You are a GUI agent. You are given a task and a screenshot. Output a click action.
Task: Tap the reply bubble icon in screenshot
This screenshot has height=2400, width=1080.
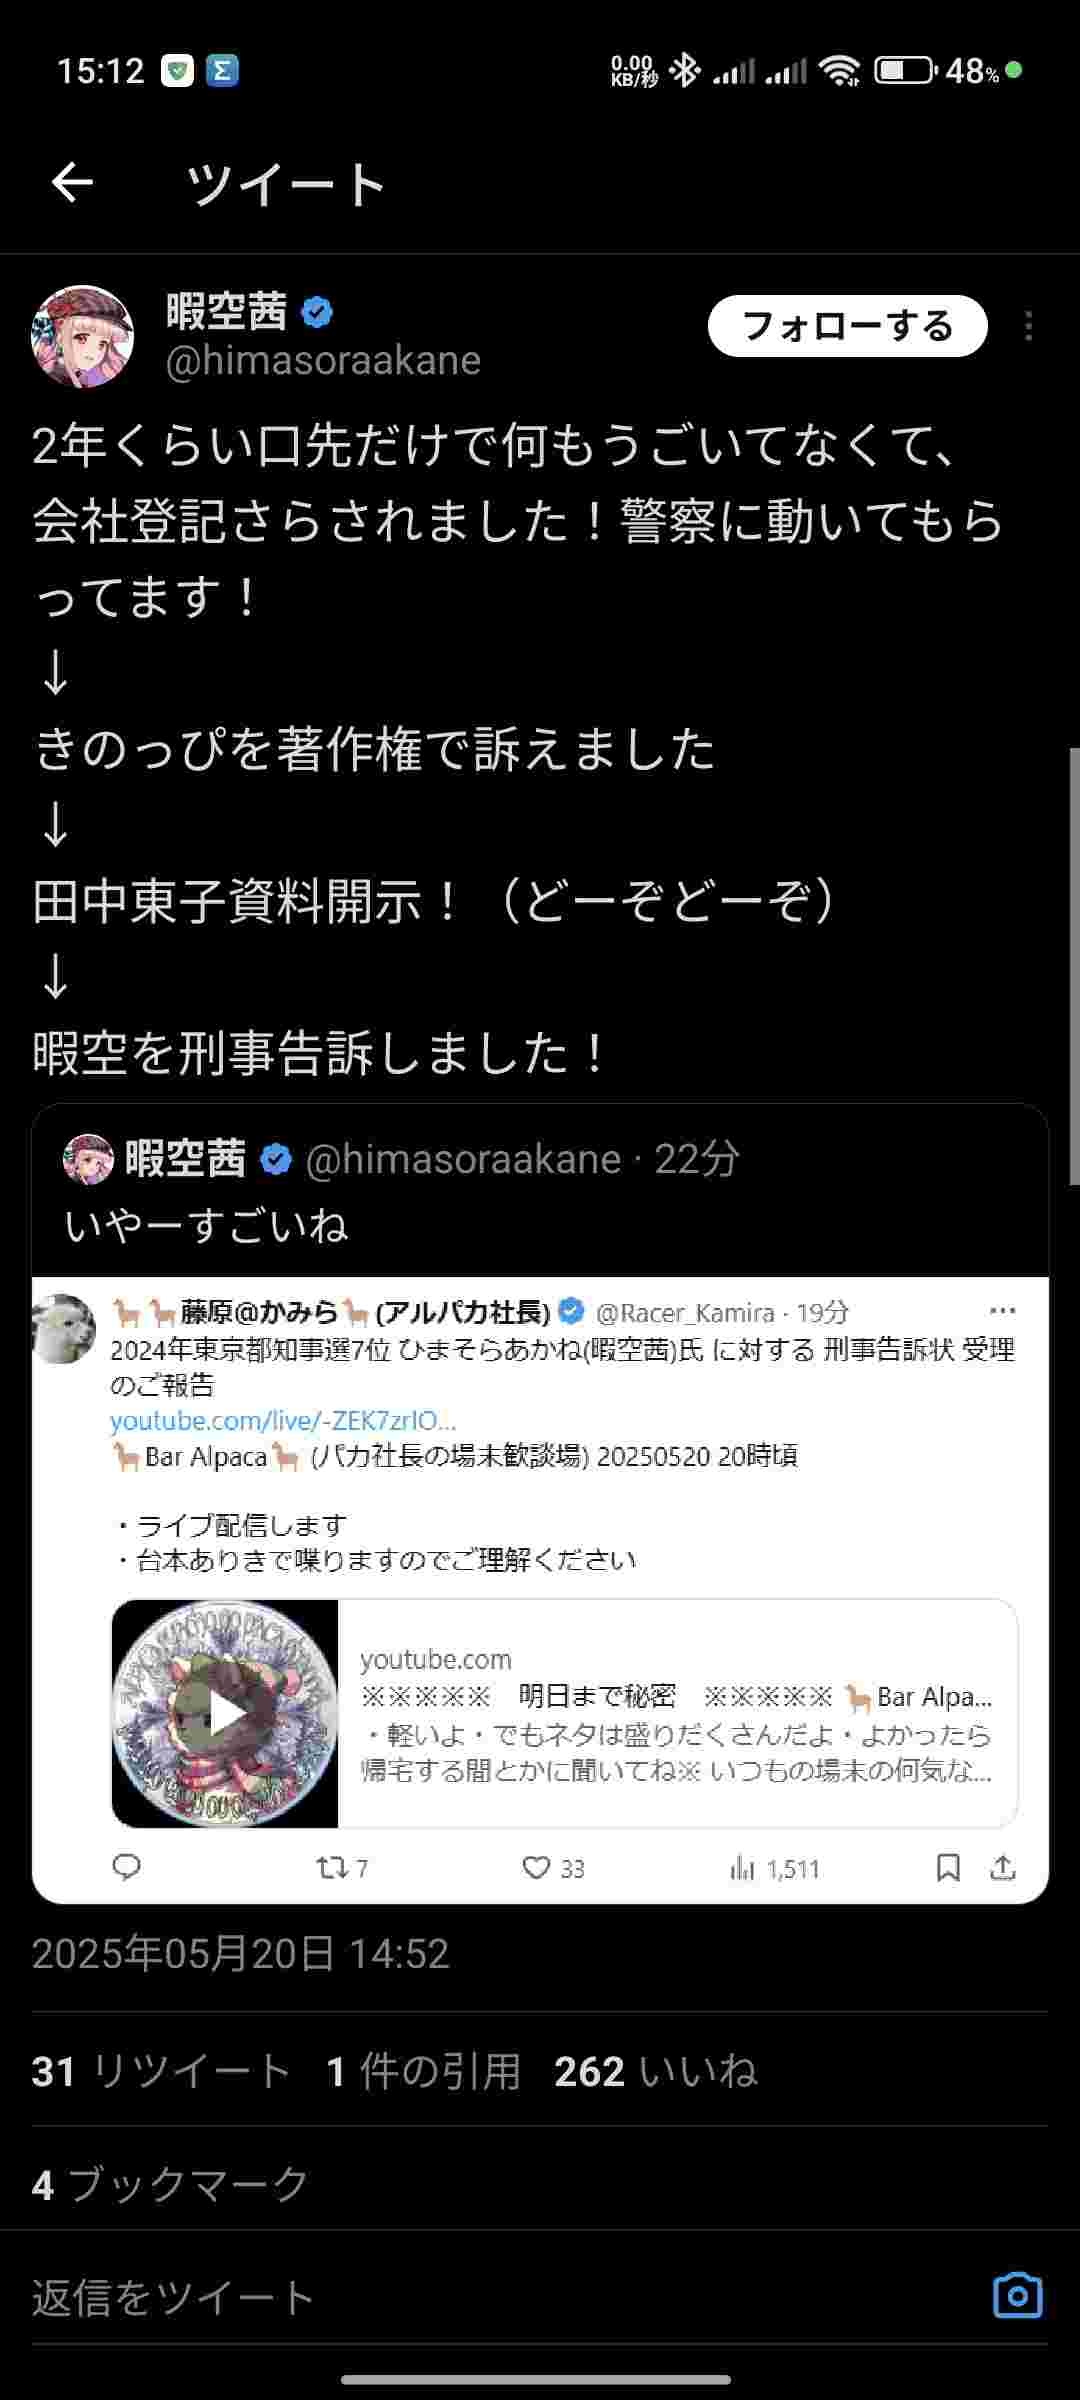pos(127,1867)
